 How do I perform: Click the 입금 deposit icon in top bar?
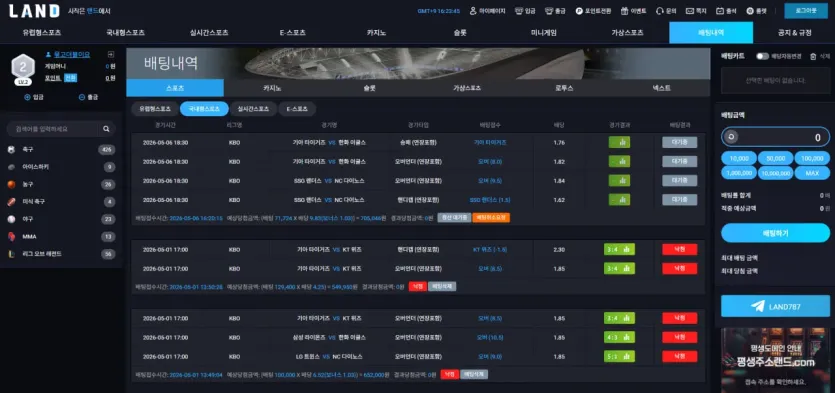(x=518, y=11)
